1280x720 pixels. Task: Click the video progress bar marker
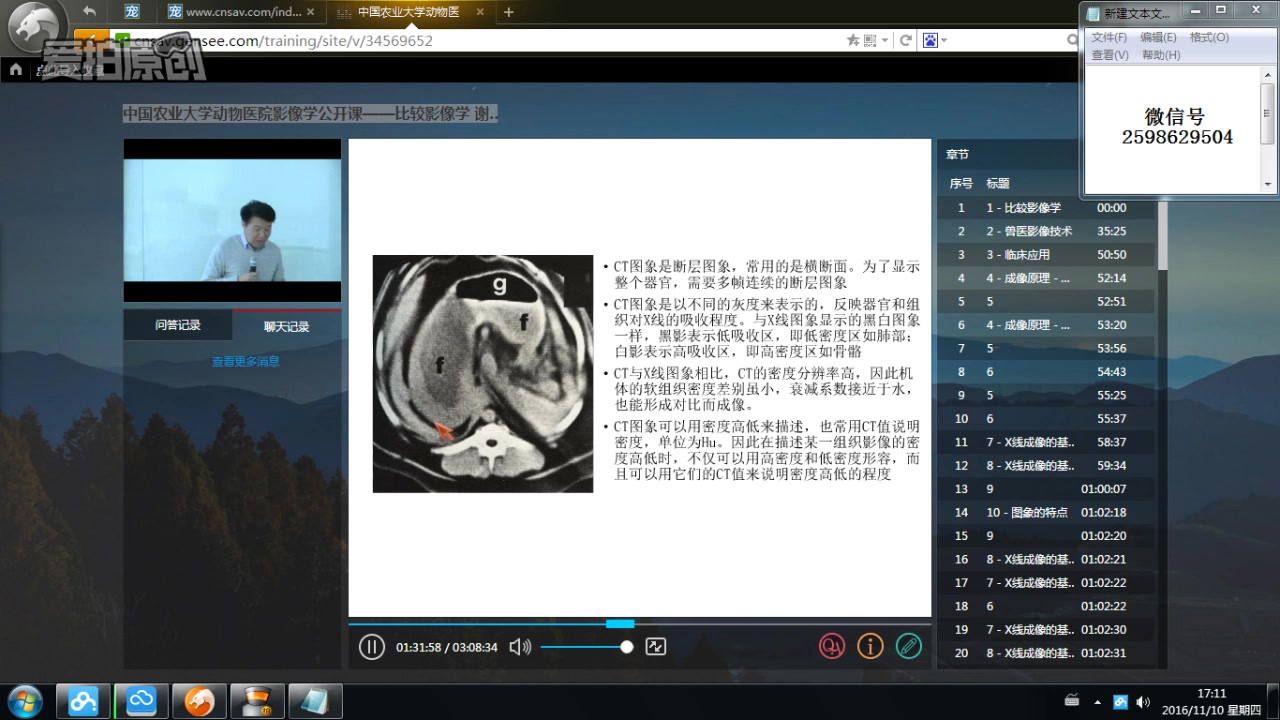[x=620, y=624]
